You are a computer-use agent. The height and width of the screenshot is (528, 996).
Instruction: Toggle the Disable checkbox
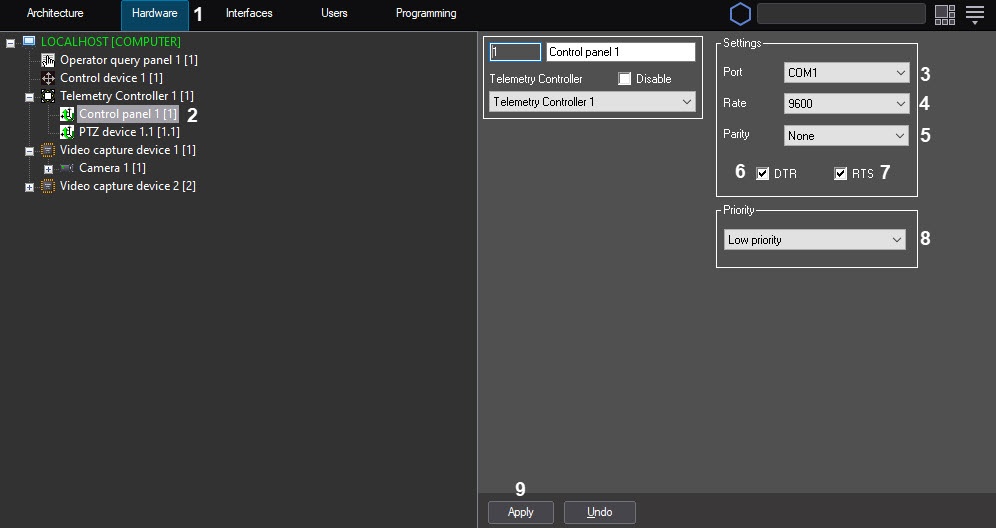[x=625, y=79]
